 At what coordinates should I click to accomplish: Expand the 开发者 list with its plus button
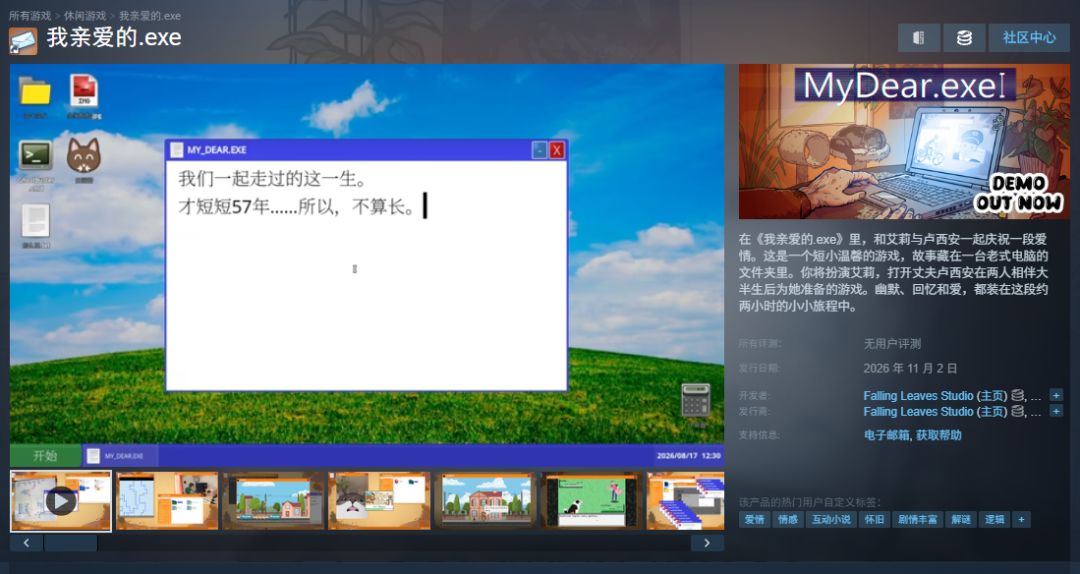coord(1056,396)
